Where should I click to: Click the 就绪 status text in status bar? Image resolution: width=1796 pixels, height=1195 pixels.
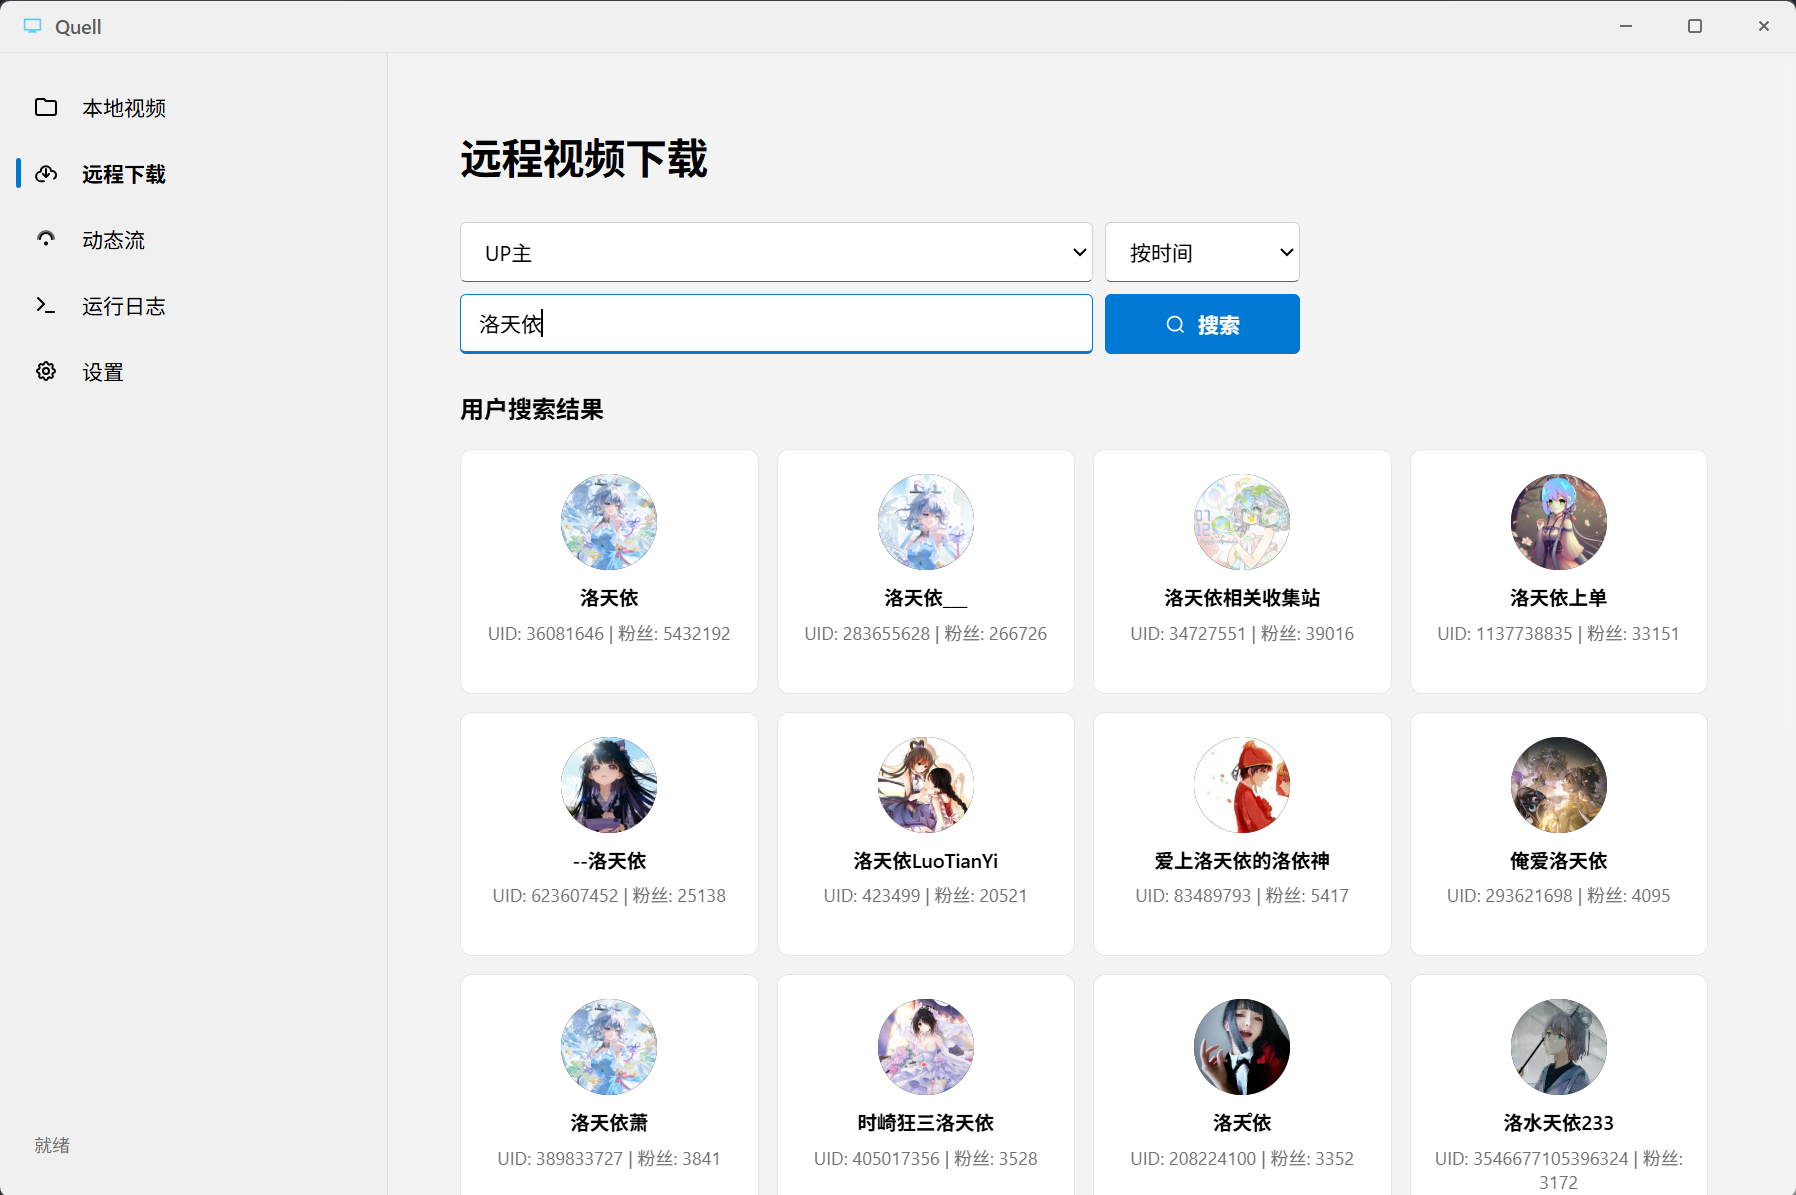52,1145
